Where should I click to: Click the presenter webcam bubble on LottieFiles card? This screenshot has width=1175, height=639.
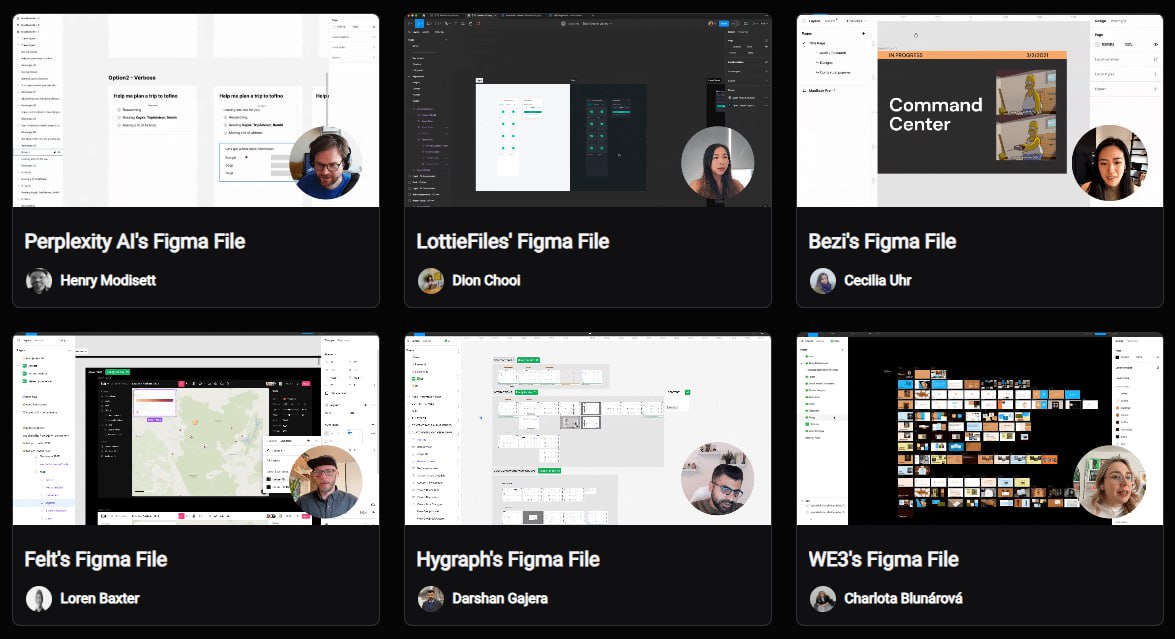718,163
